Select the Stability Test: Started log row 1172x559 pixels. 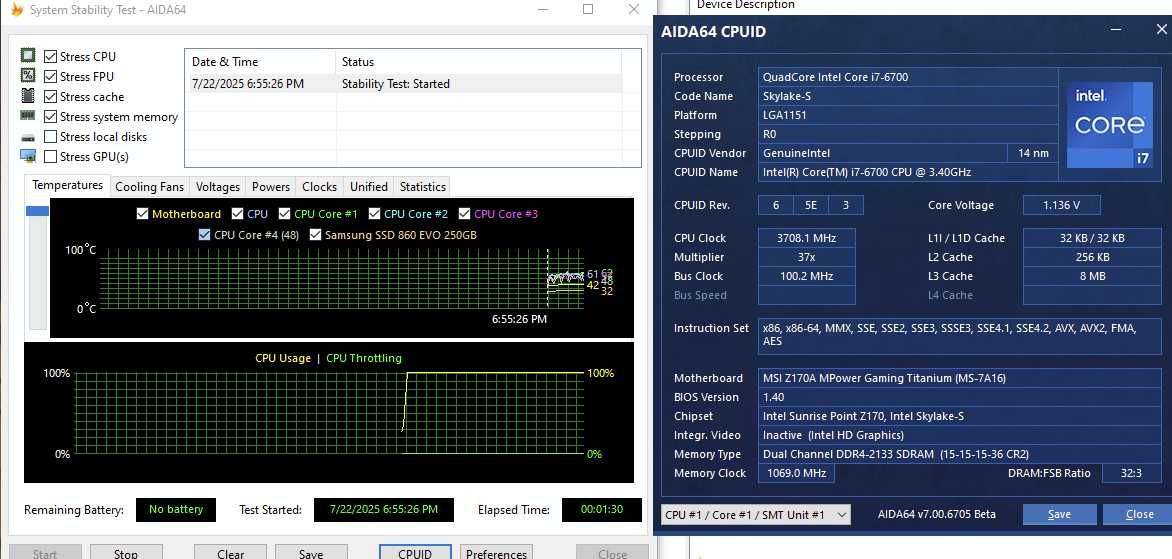click(x=403, y=84)
